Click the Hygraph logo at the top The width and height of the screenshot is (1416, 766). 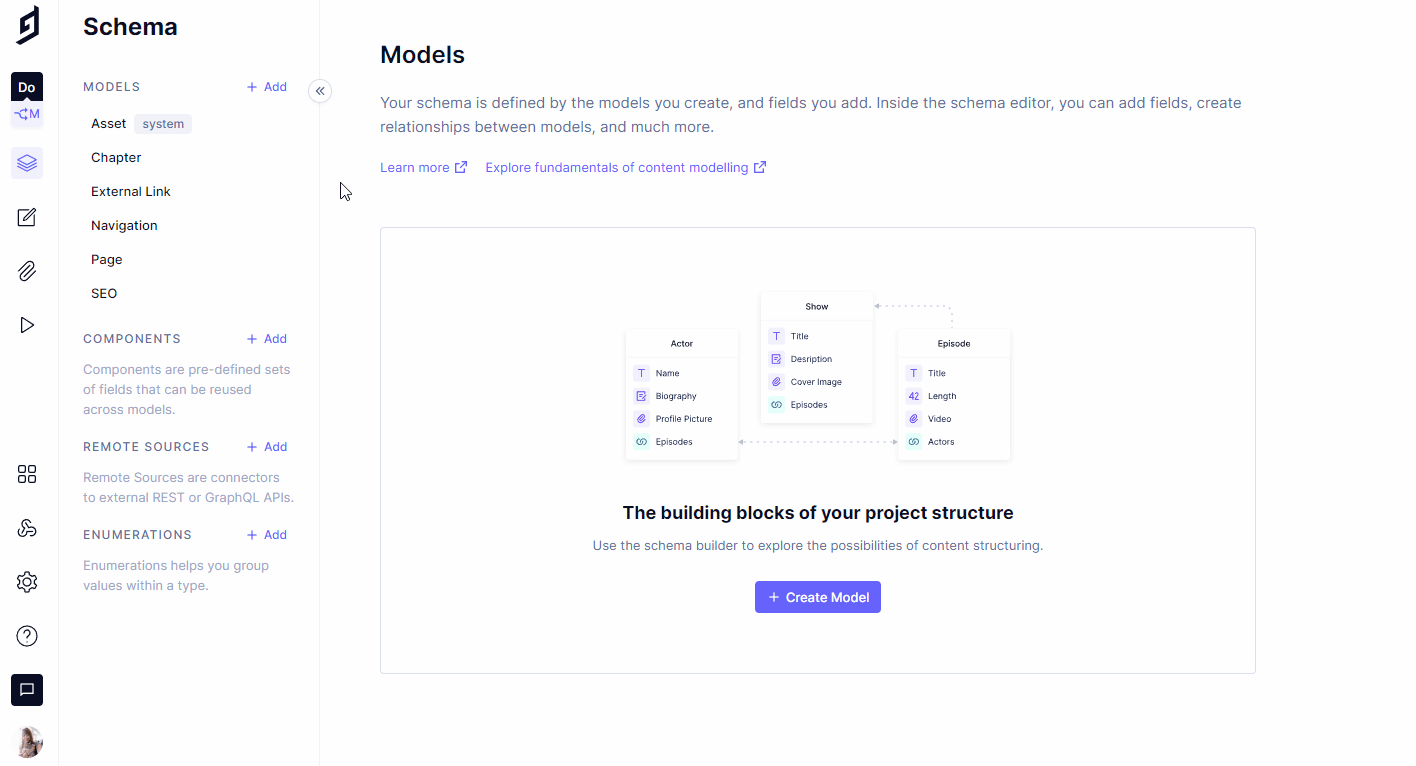tap(26, 26)
